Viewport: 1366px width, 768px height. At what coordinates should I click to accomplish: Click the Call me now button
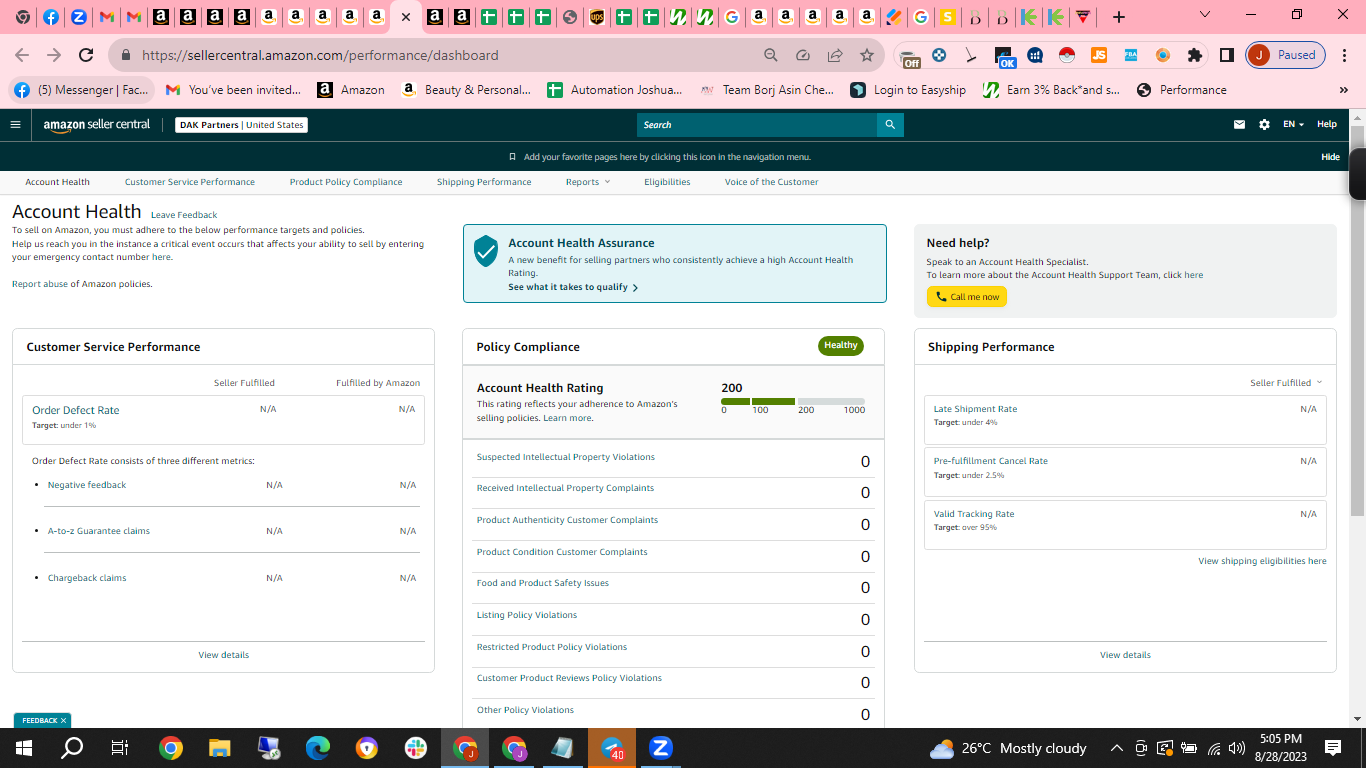[x=967, y=297]
